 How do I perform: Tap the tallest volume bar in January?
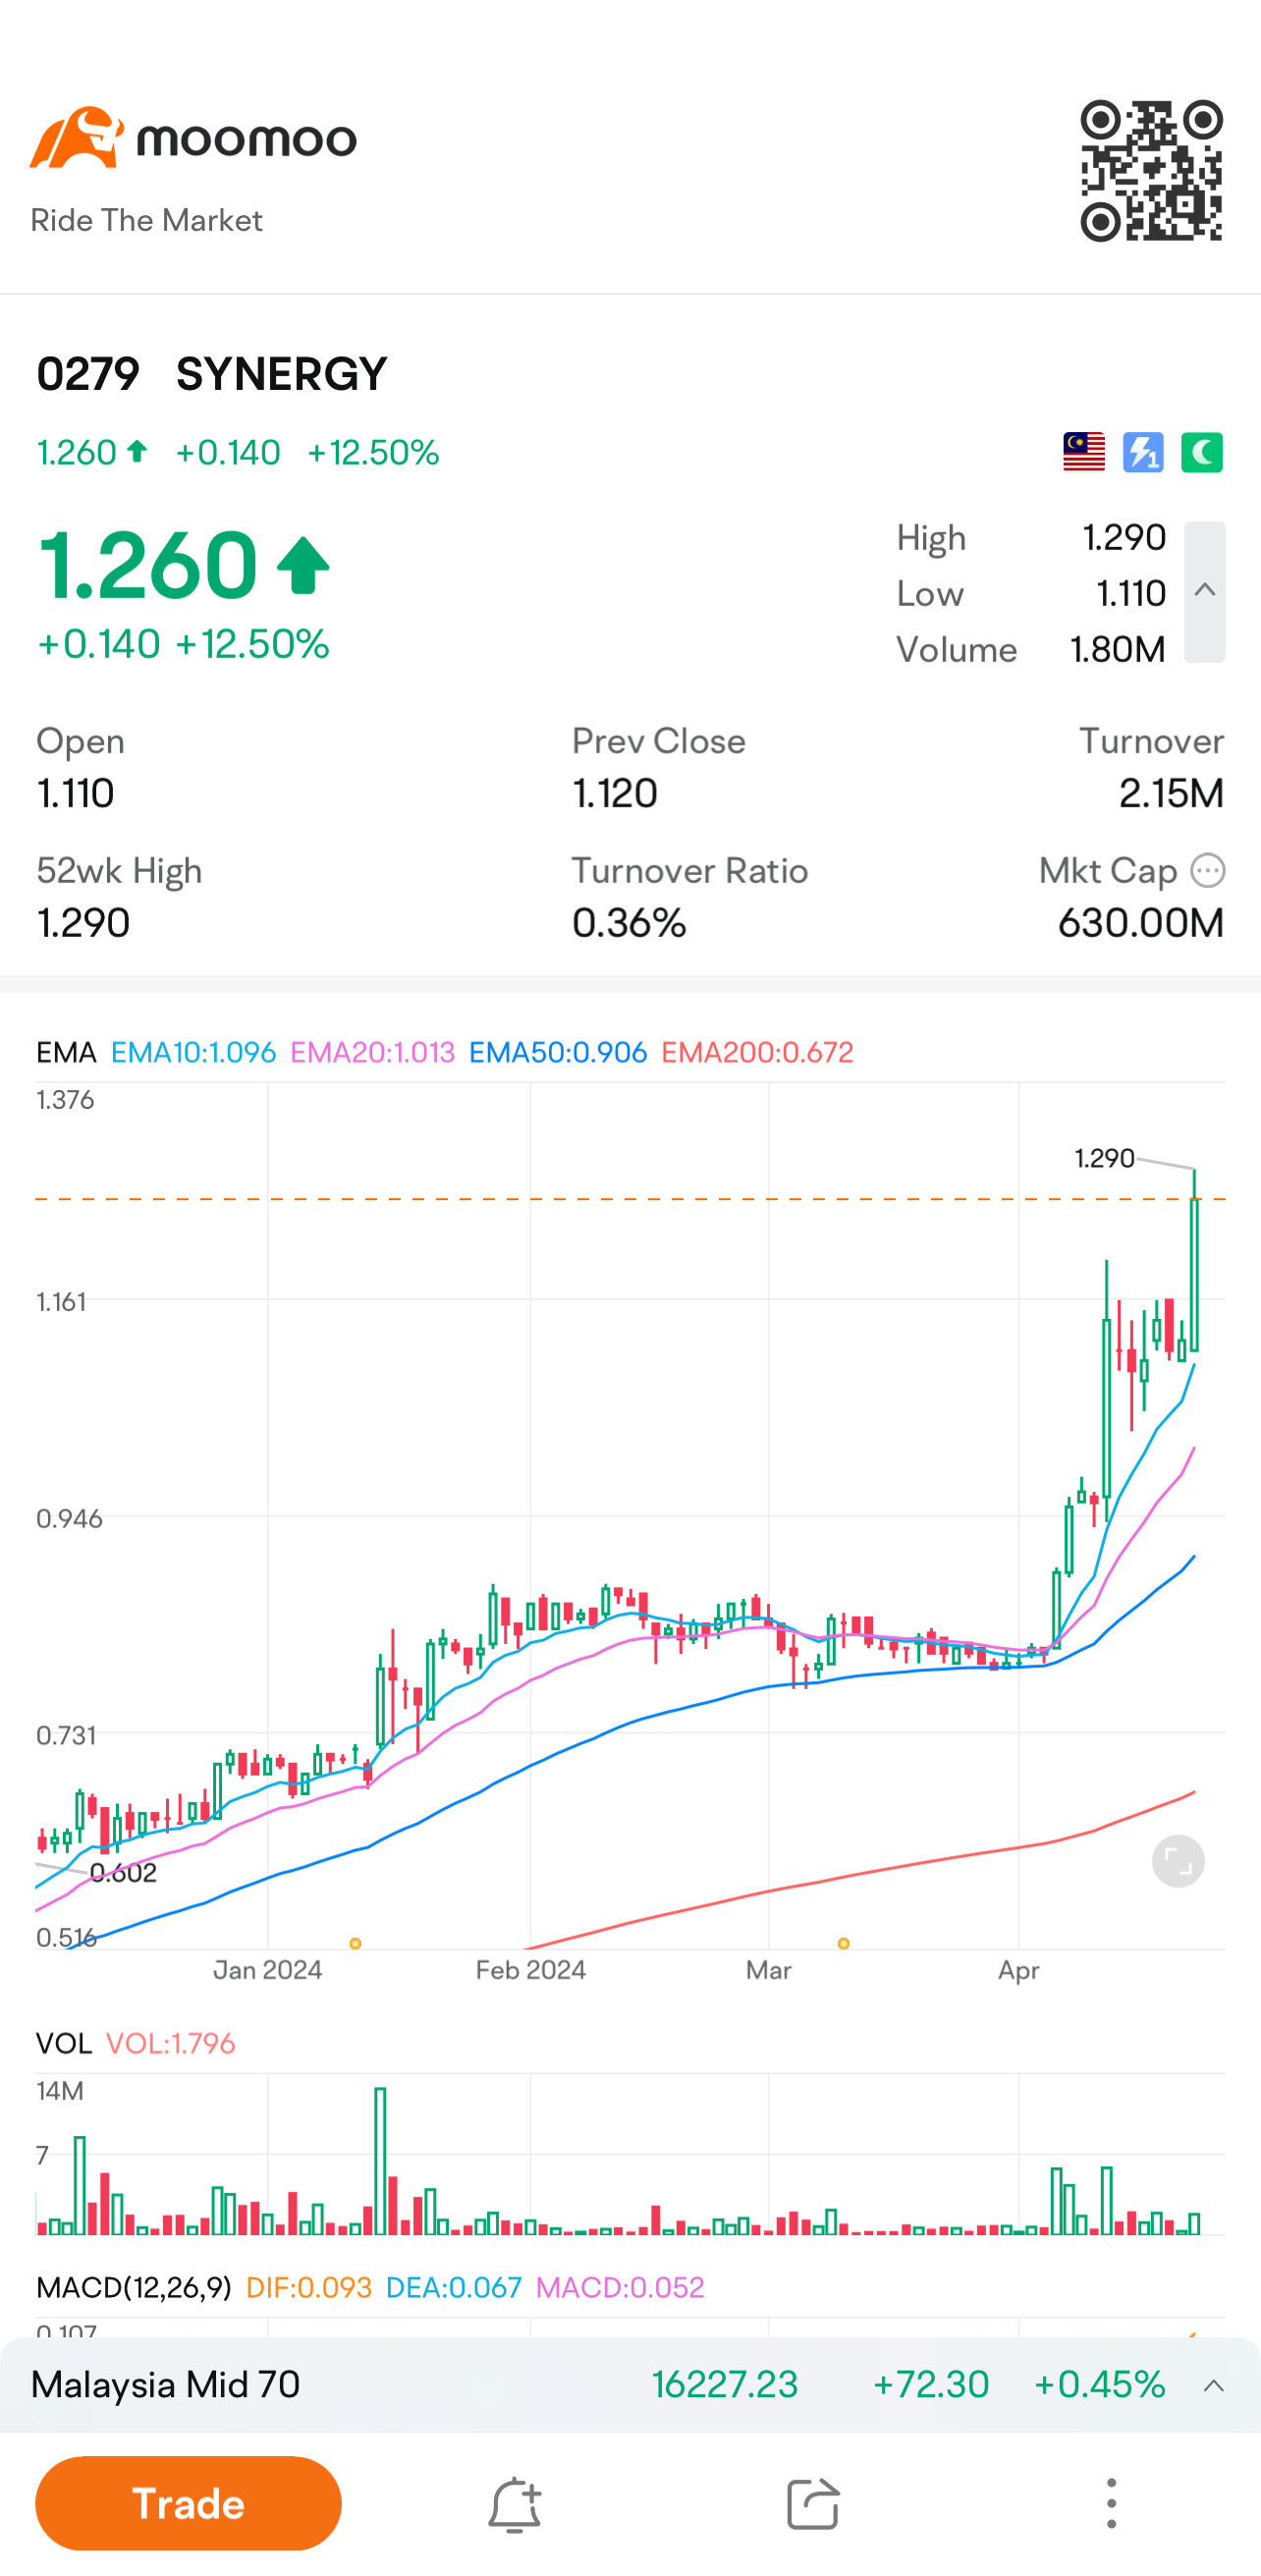[x=380, y=2161]
